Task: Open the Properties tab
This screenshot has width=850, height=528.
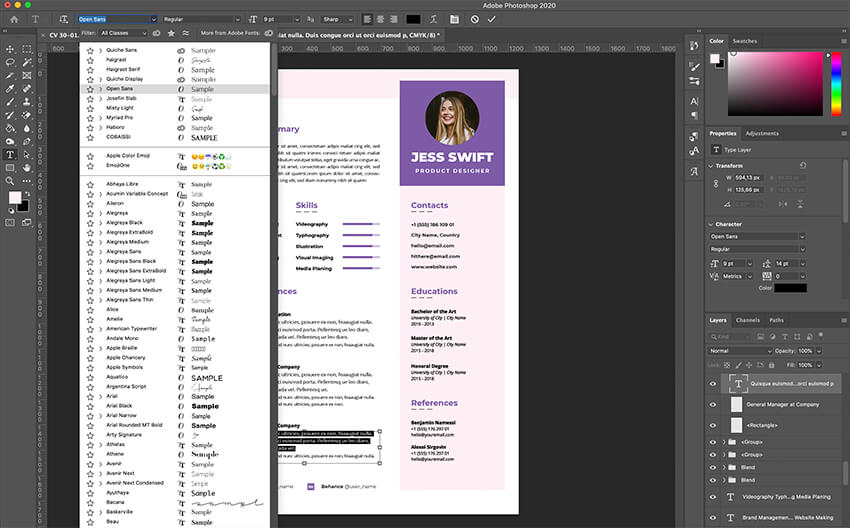Action: click(x=723, y=133)
